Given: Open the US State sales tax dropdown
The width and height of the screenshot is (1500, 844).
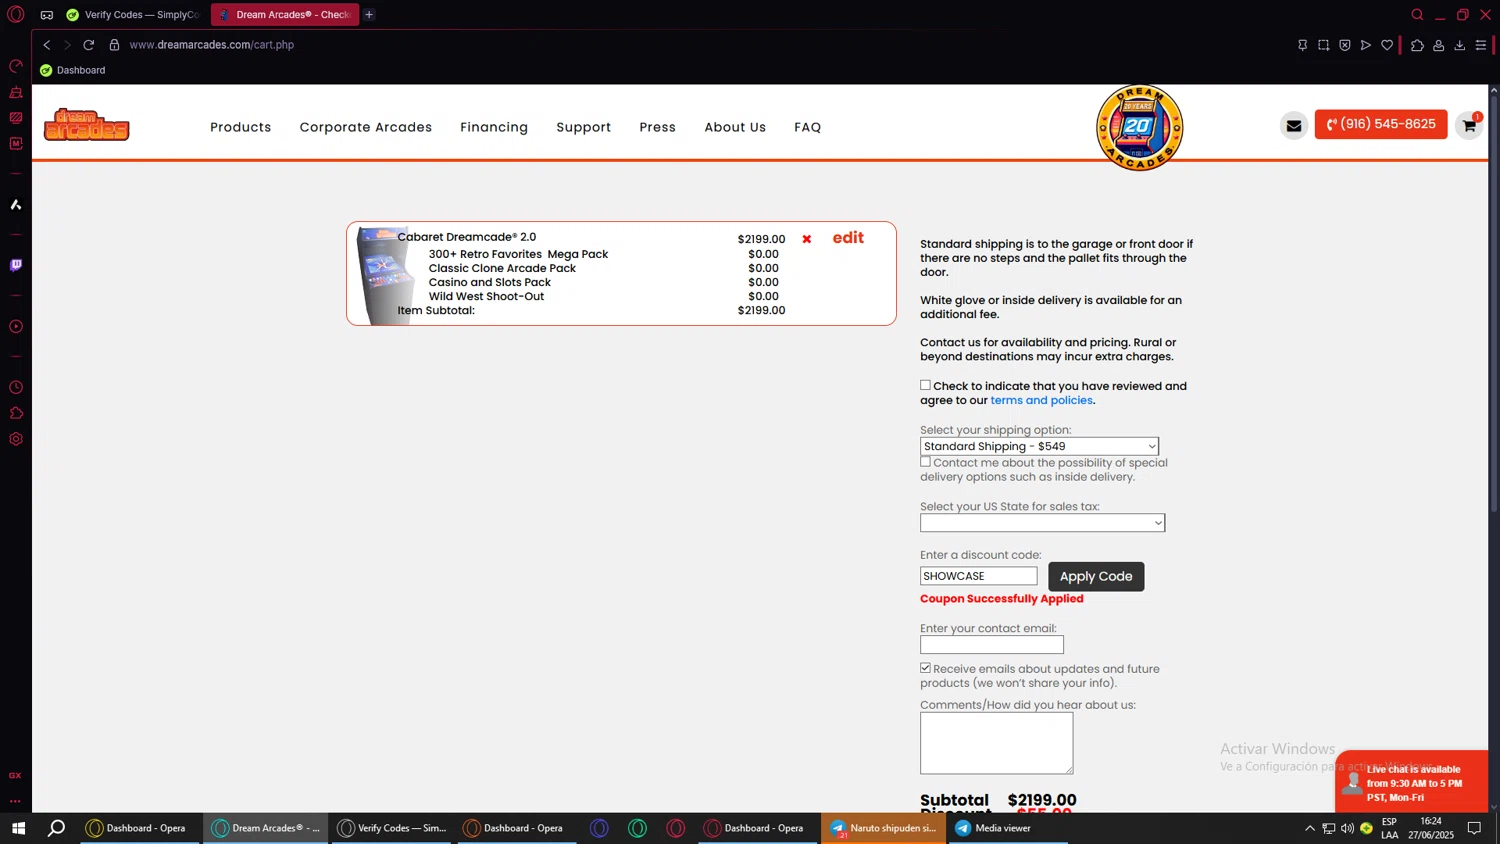Looking at the screenshot, I should click(1042, 523).
